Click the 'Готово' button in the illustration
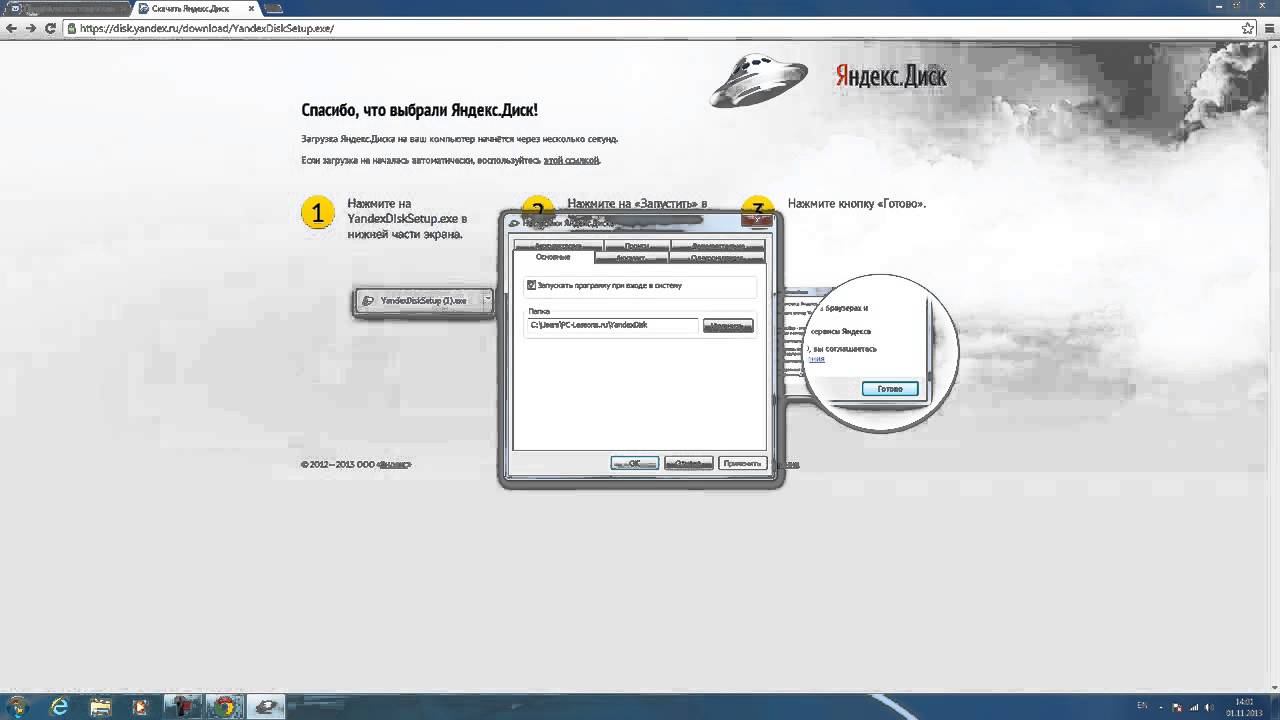 [890, 388]
